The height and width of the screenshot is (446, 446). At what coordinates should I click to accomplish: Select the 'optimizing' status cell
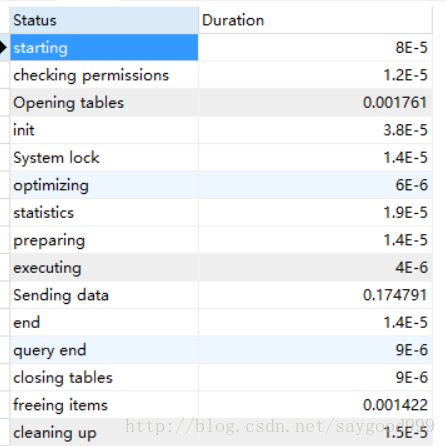[104, 185]
